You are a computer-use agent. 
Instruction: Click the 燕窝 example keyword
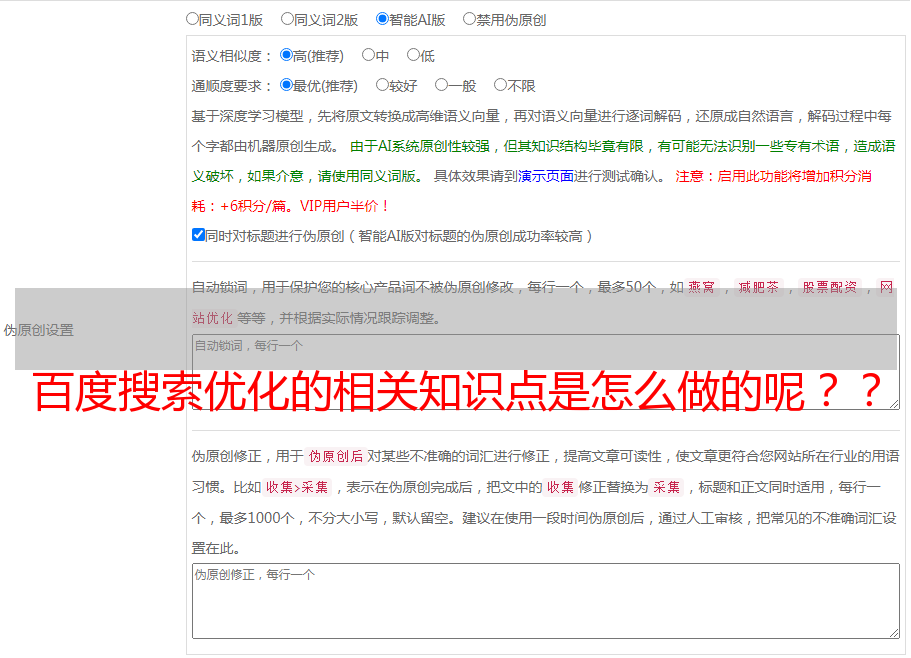click(x=701, y=287)
